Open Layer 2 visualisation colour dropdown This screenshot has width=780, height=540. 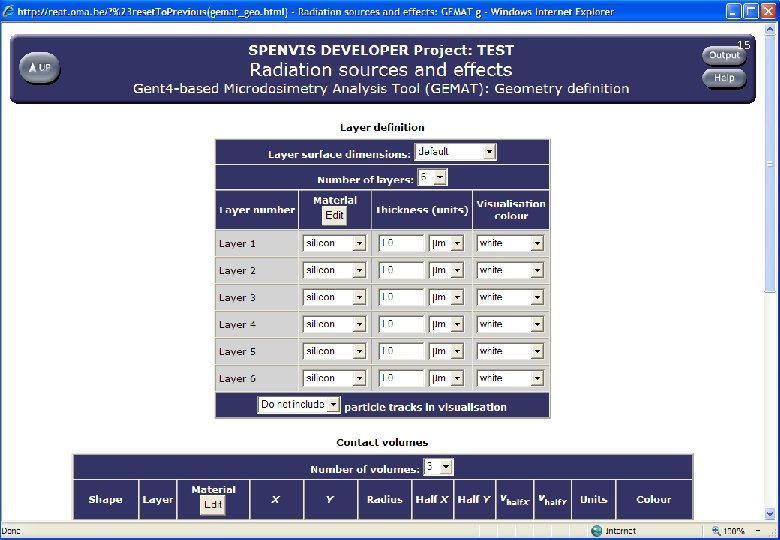[x=510, y=270]
